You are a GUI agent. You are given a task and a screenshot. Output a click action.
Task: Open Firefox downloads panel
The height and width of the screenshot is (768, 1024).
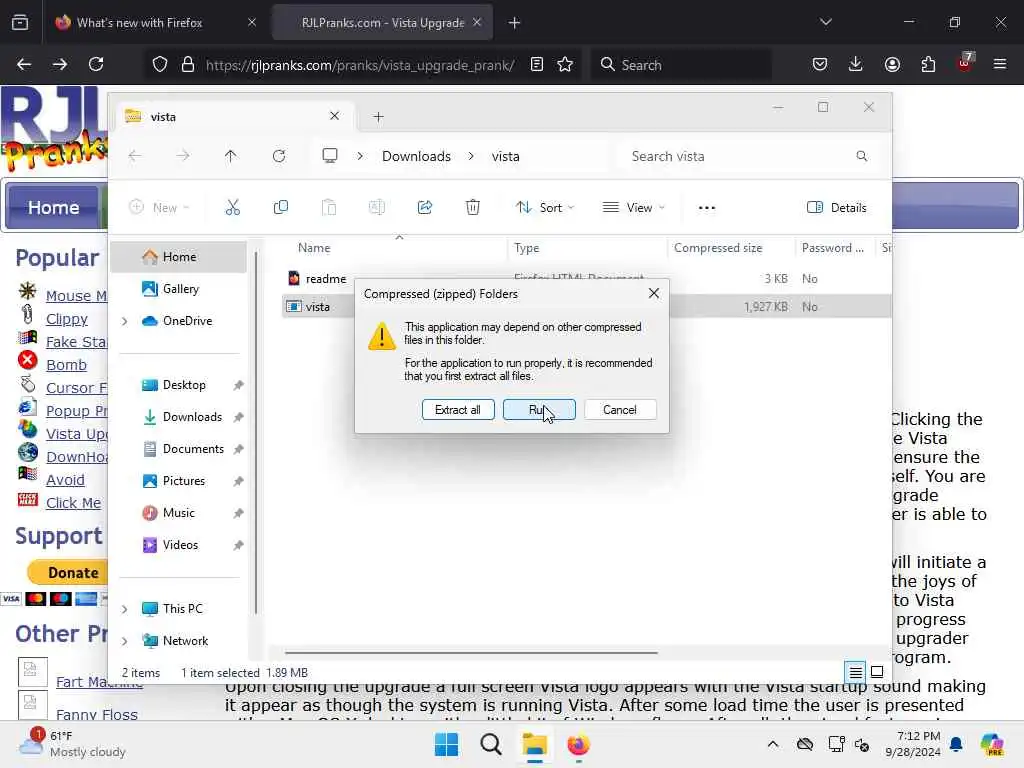click(856, 64)
